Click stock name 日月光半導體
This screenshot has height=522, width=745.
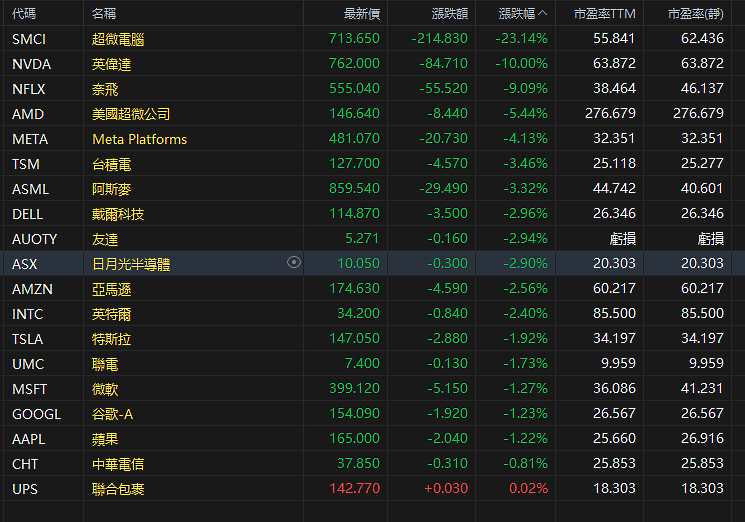pyautogui.click(x=131, y=264)
